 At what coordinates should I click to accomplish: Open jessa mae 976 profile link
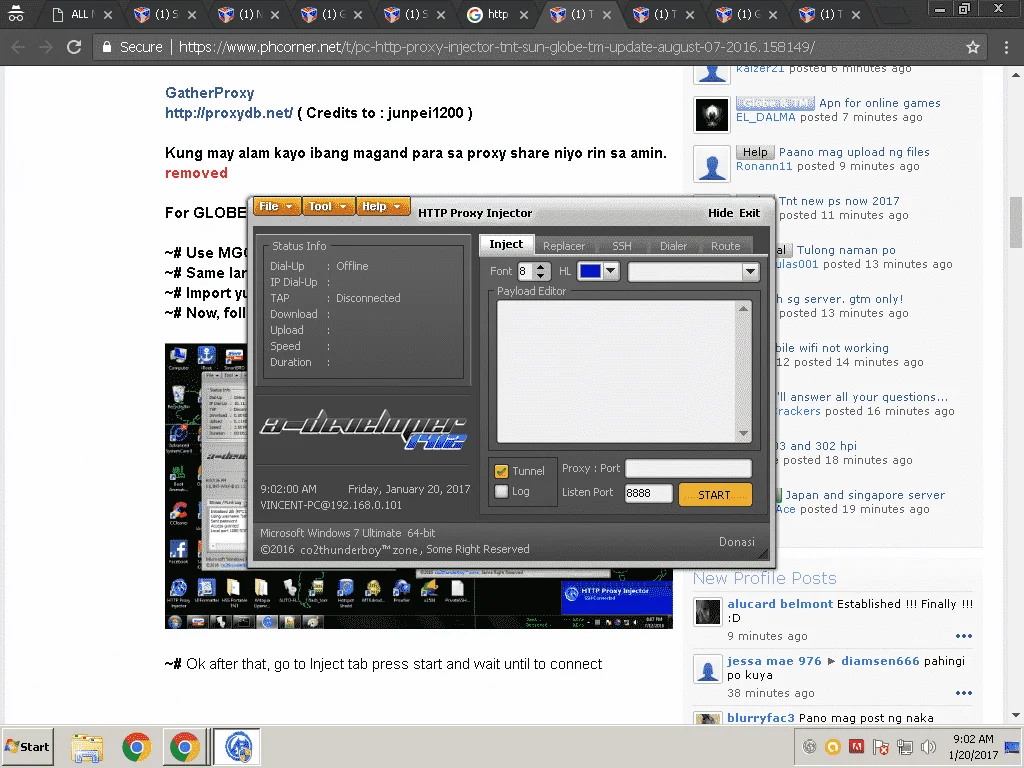tap(775, 661)
